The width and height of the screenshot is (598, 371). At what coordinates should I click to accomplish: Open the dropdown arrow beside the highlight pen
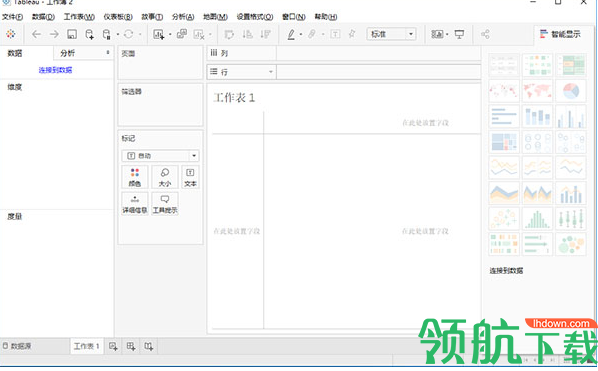coord(301,34)
